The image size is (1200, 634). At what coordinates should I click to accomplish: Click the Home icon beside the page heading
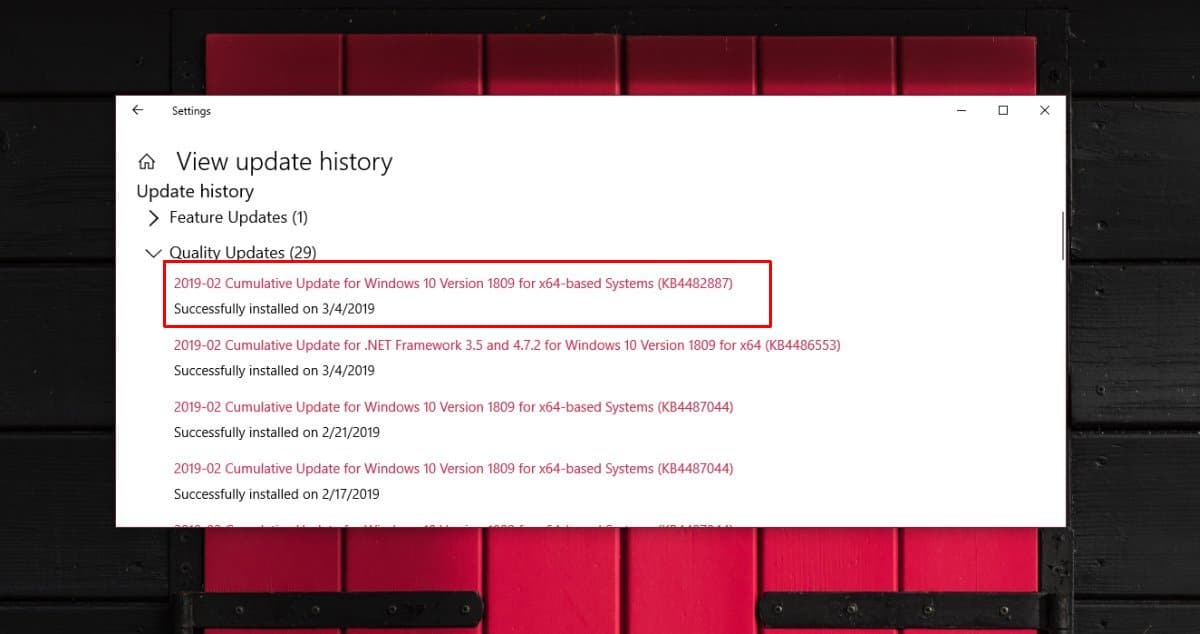tap(147, 162)
